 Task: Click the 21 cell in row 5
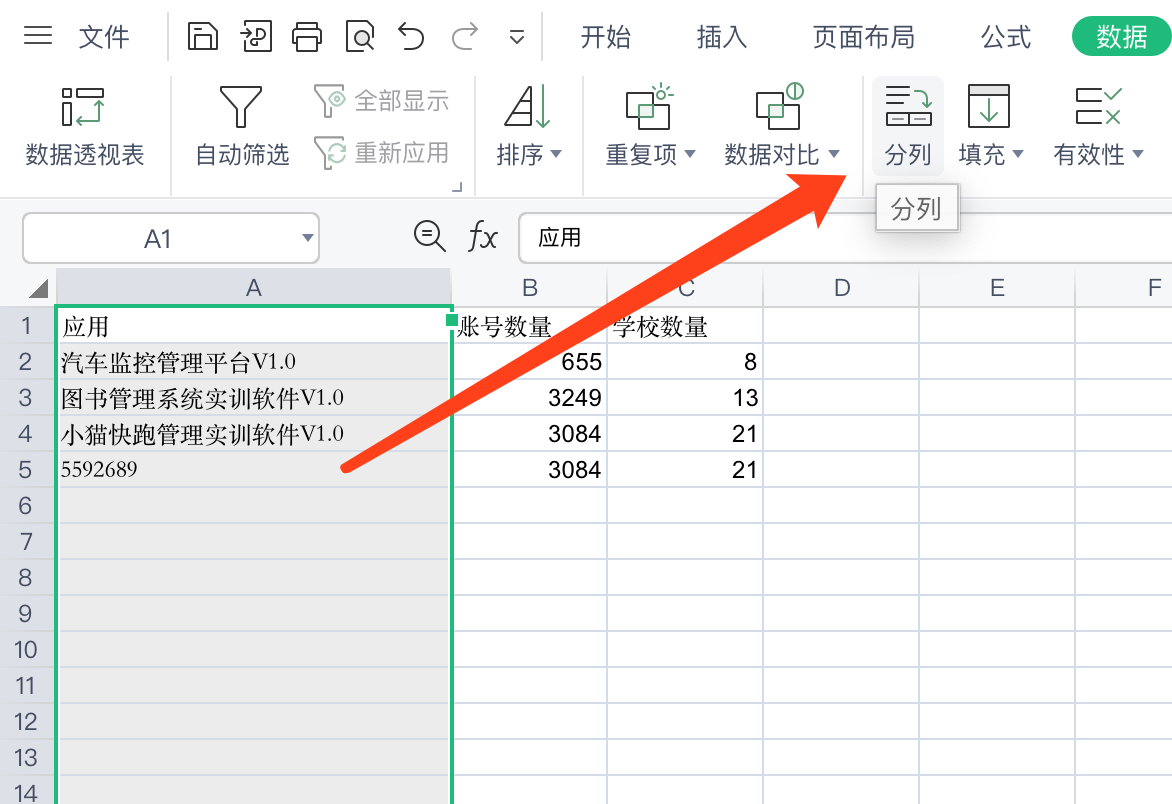click(685, 469)
